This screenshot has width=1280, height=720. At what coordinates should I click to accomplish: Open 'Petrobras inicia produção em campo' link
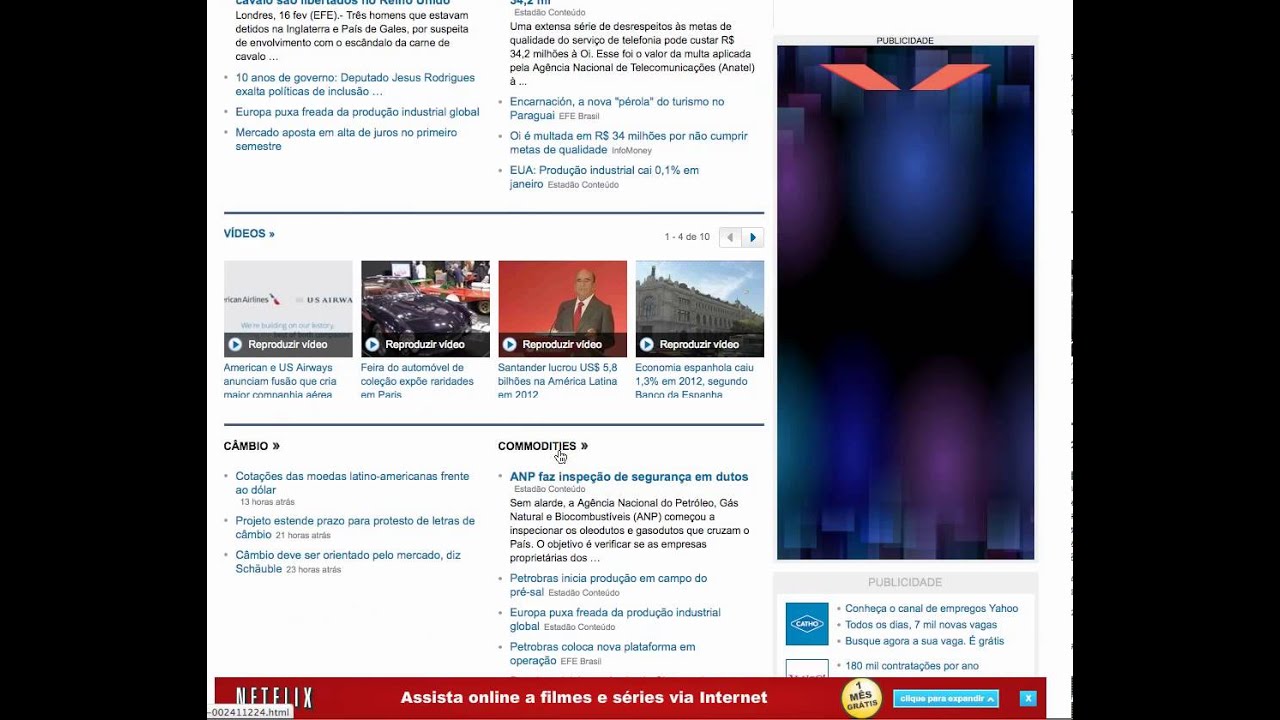point(608,585)
